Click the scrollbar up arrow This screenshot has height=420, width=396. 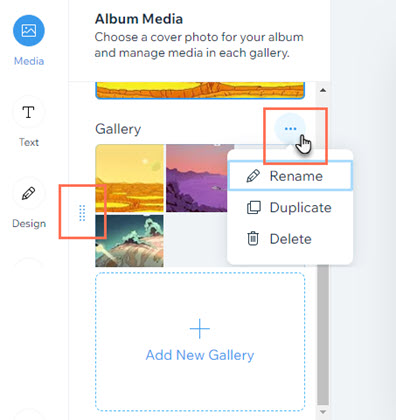click(x=323, y=90)
